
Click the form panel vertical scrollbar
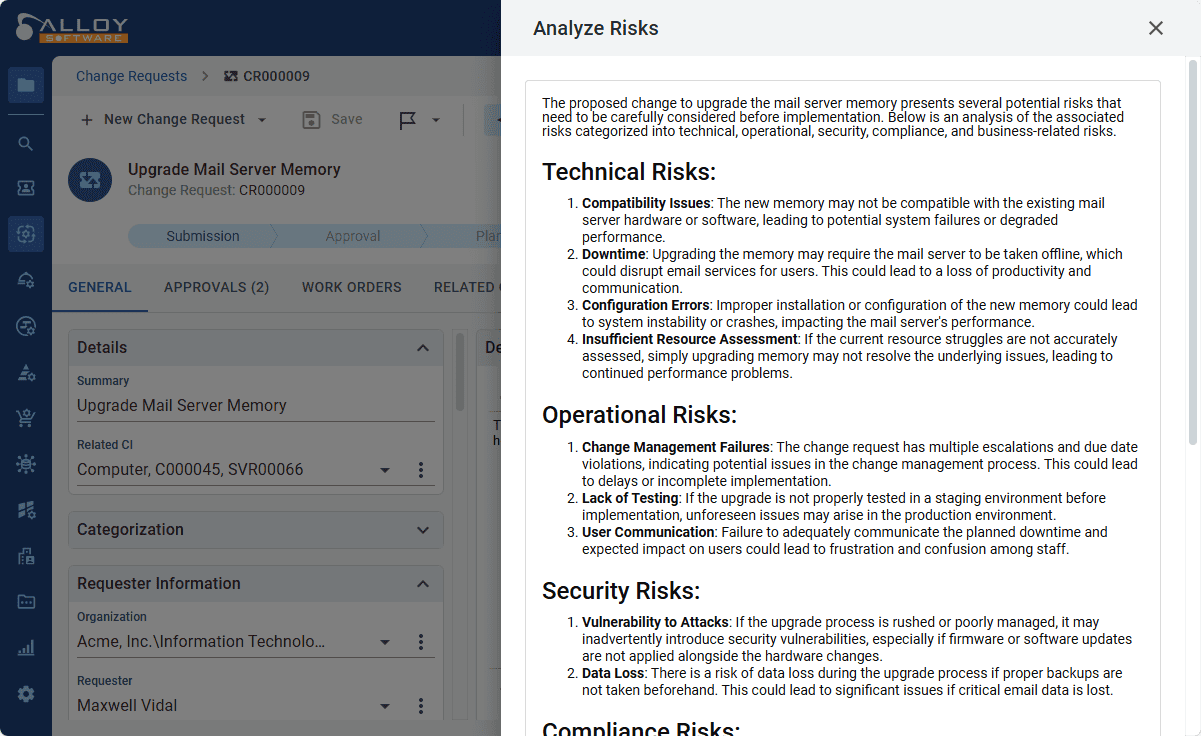[x=460, y=371]
